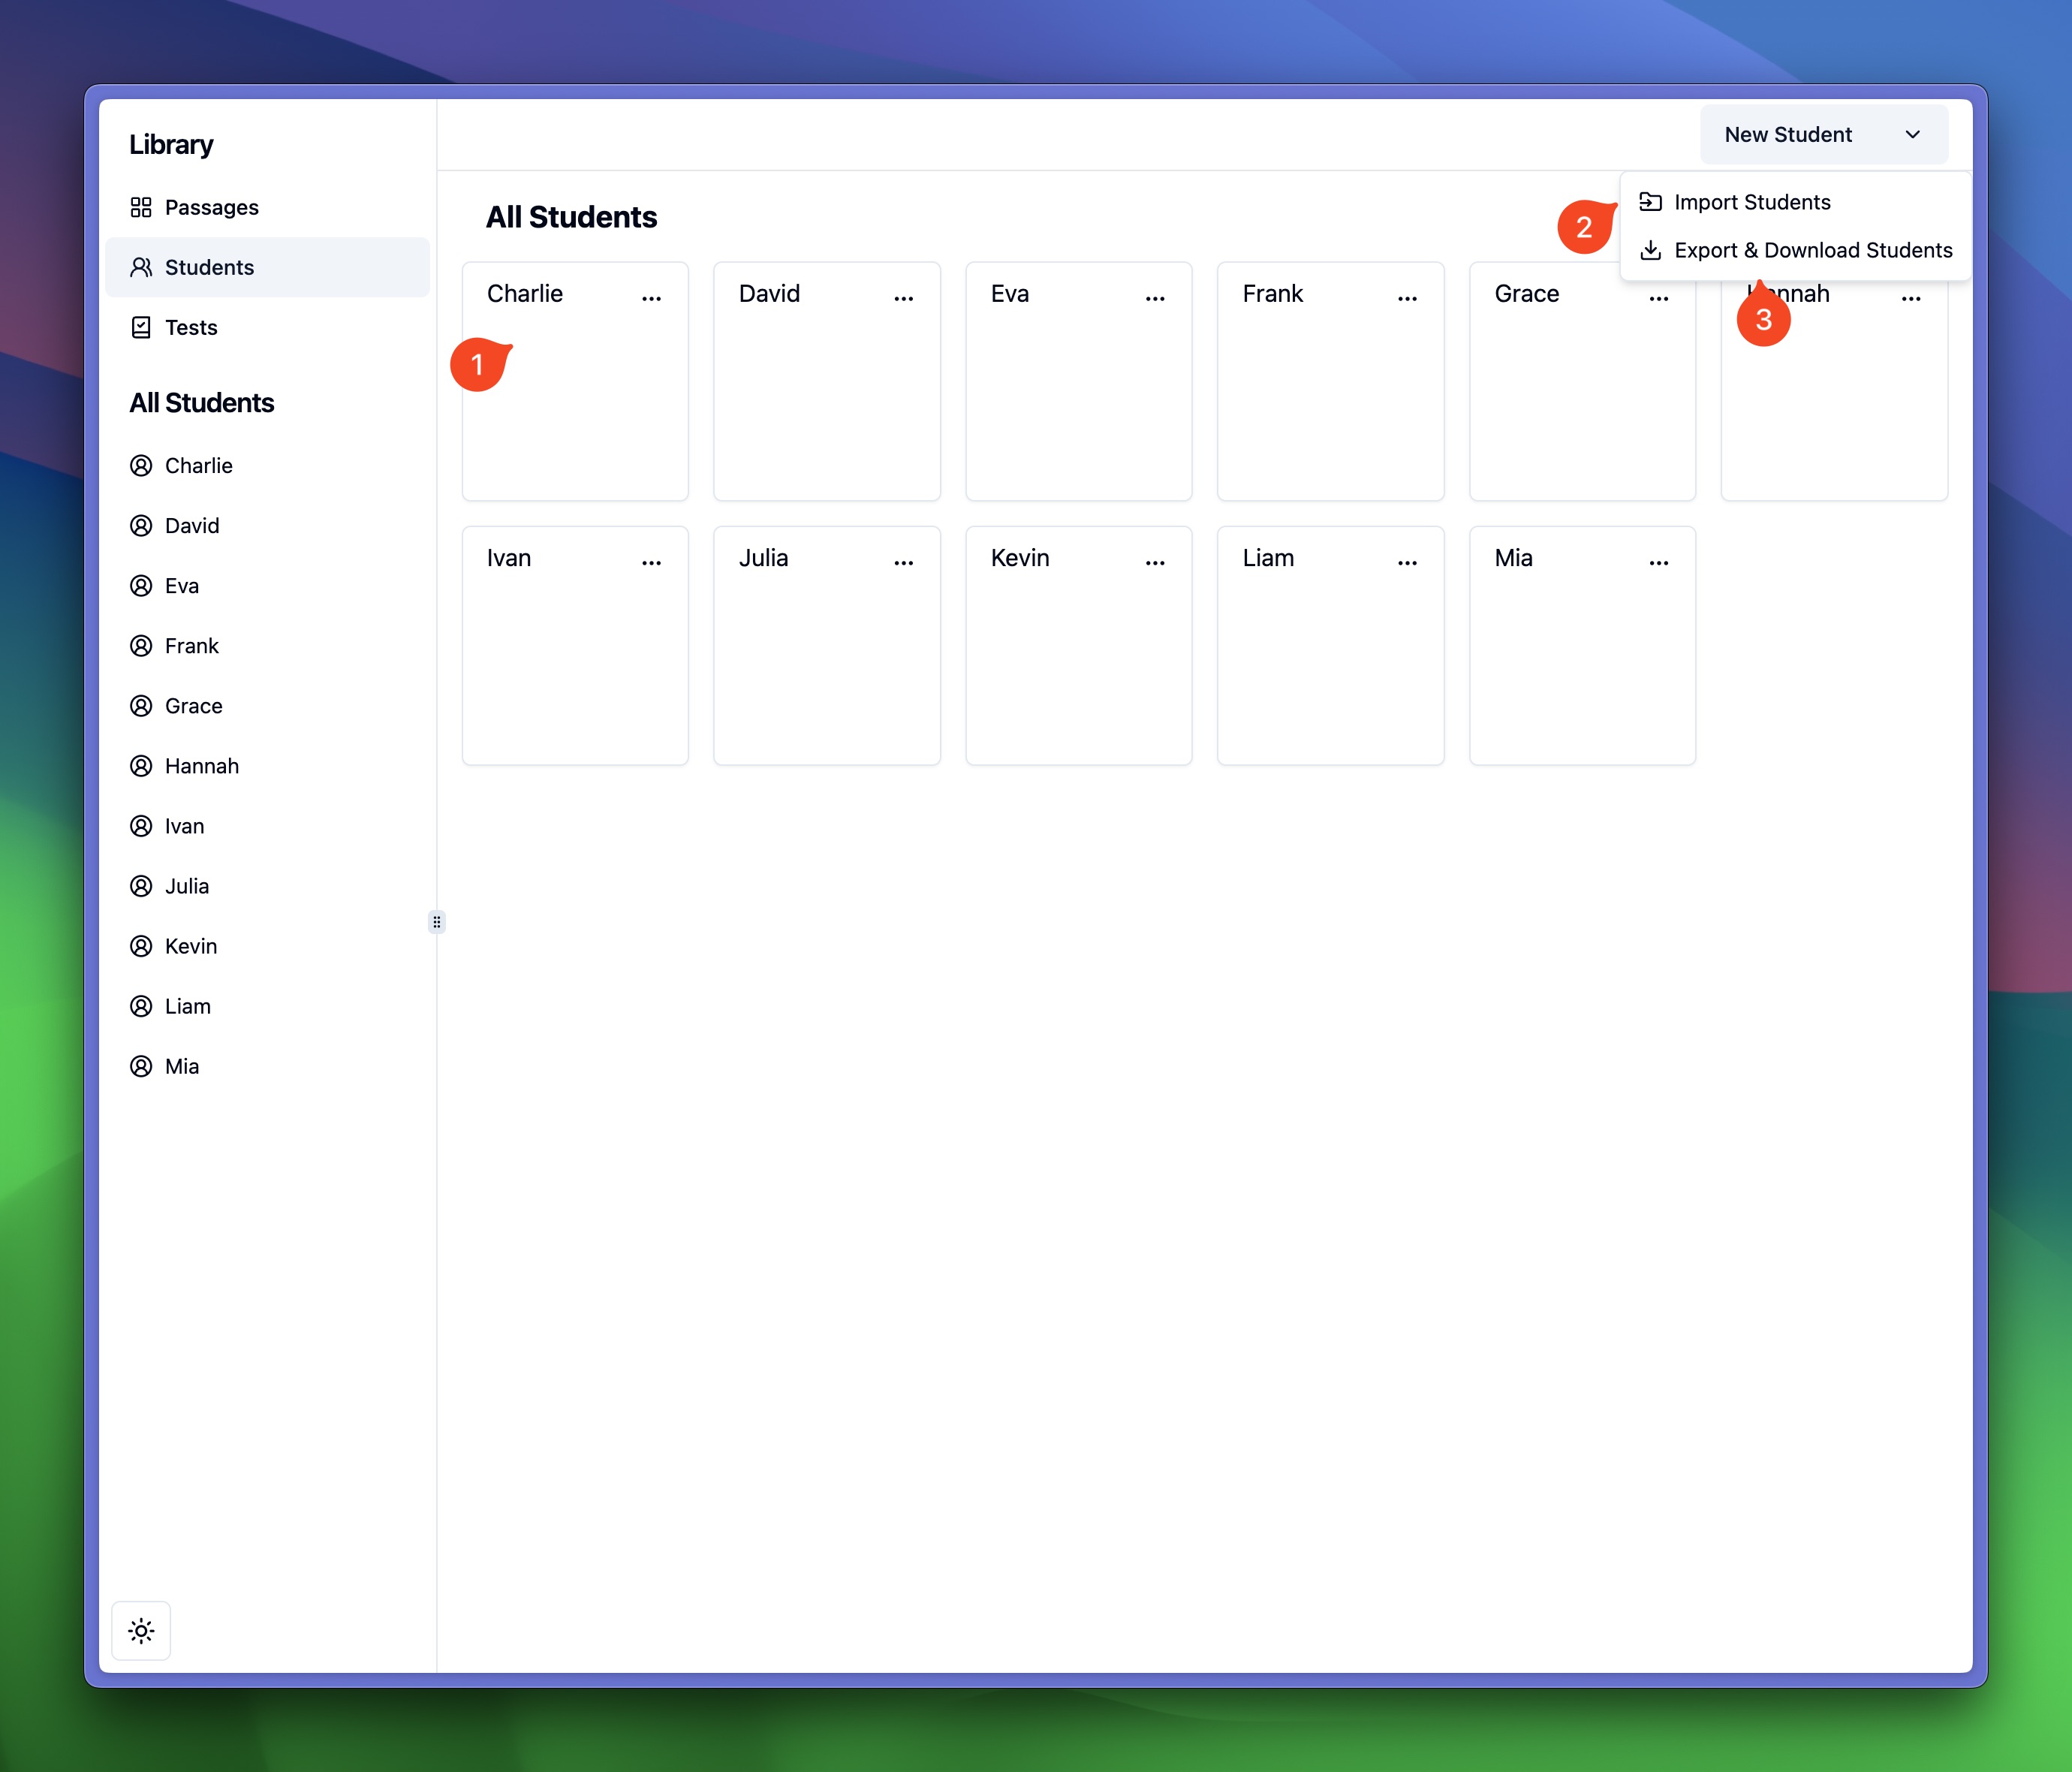
Task: Select Mia's profile icon in the sidebar
Action: [141, 1066]
